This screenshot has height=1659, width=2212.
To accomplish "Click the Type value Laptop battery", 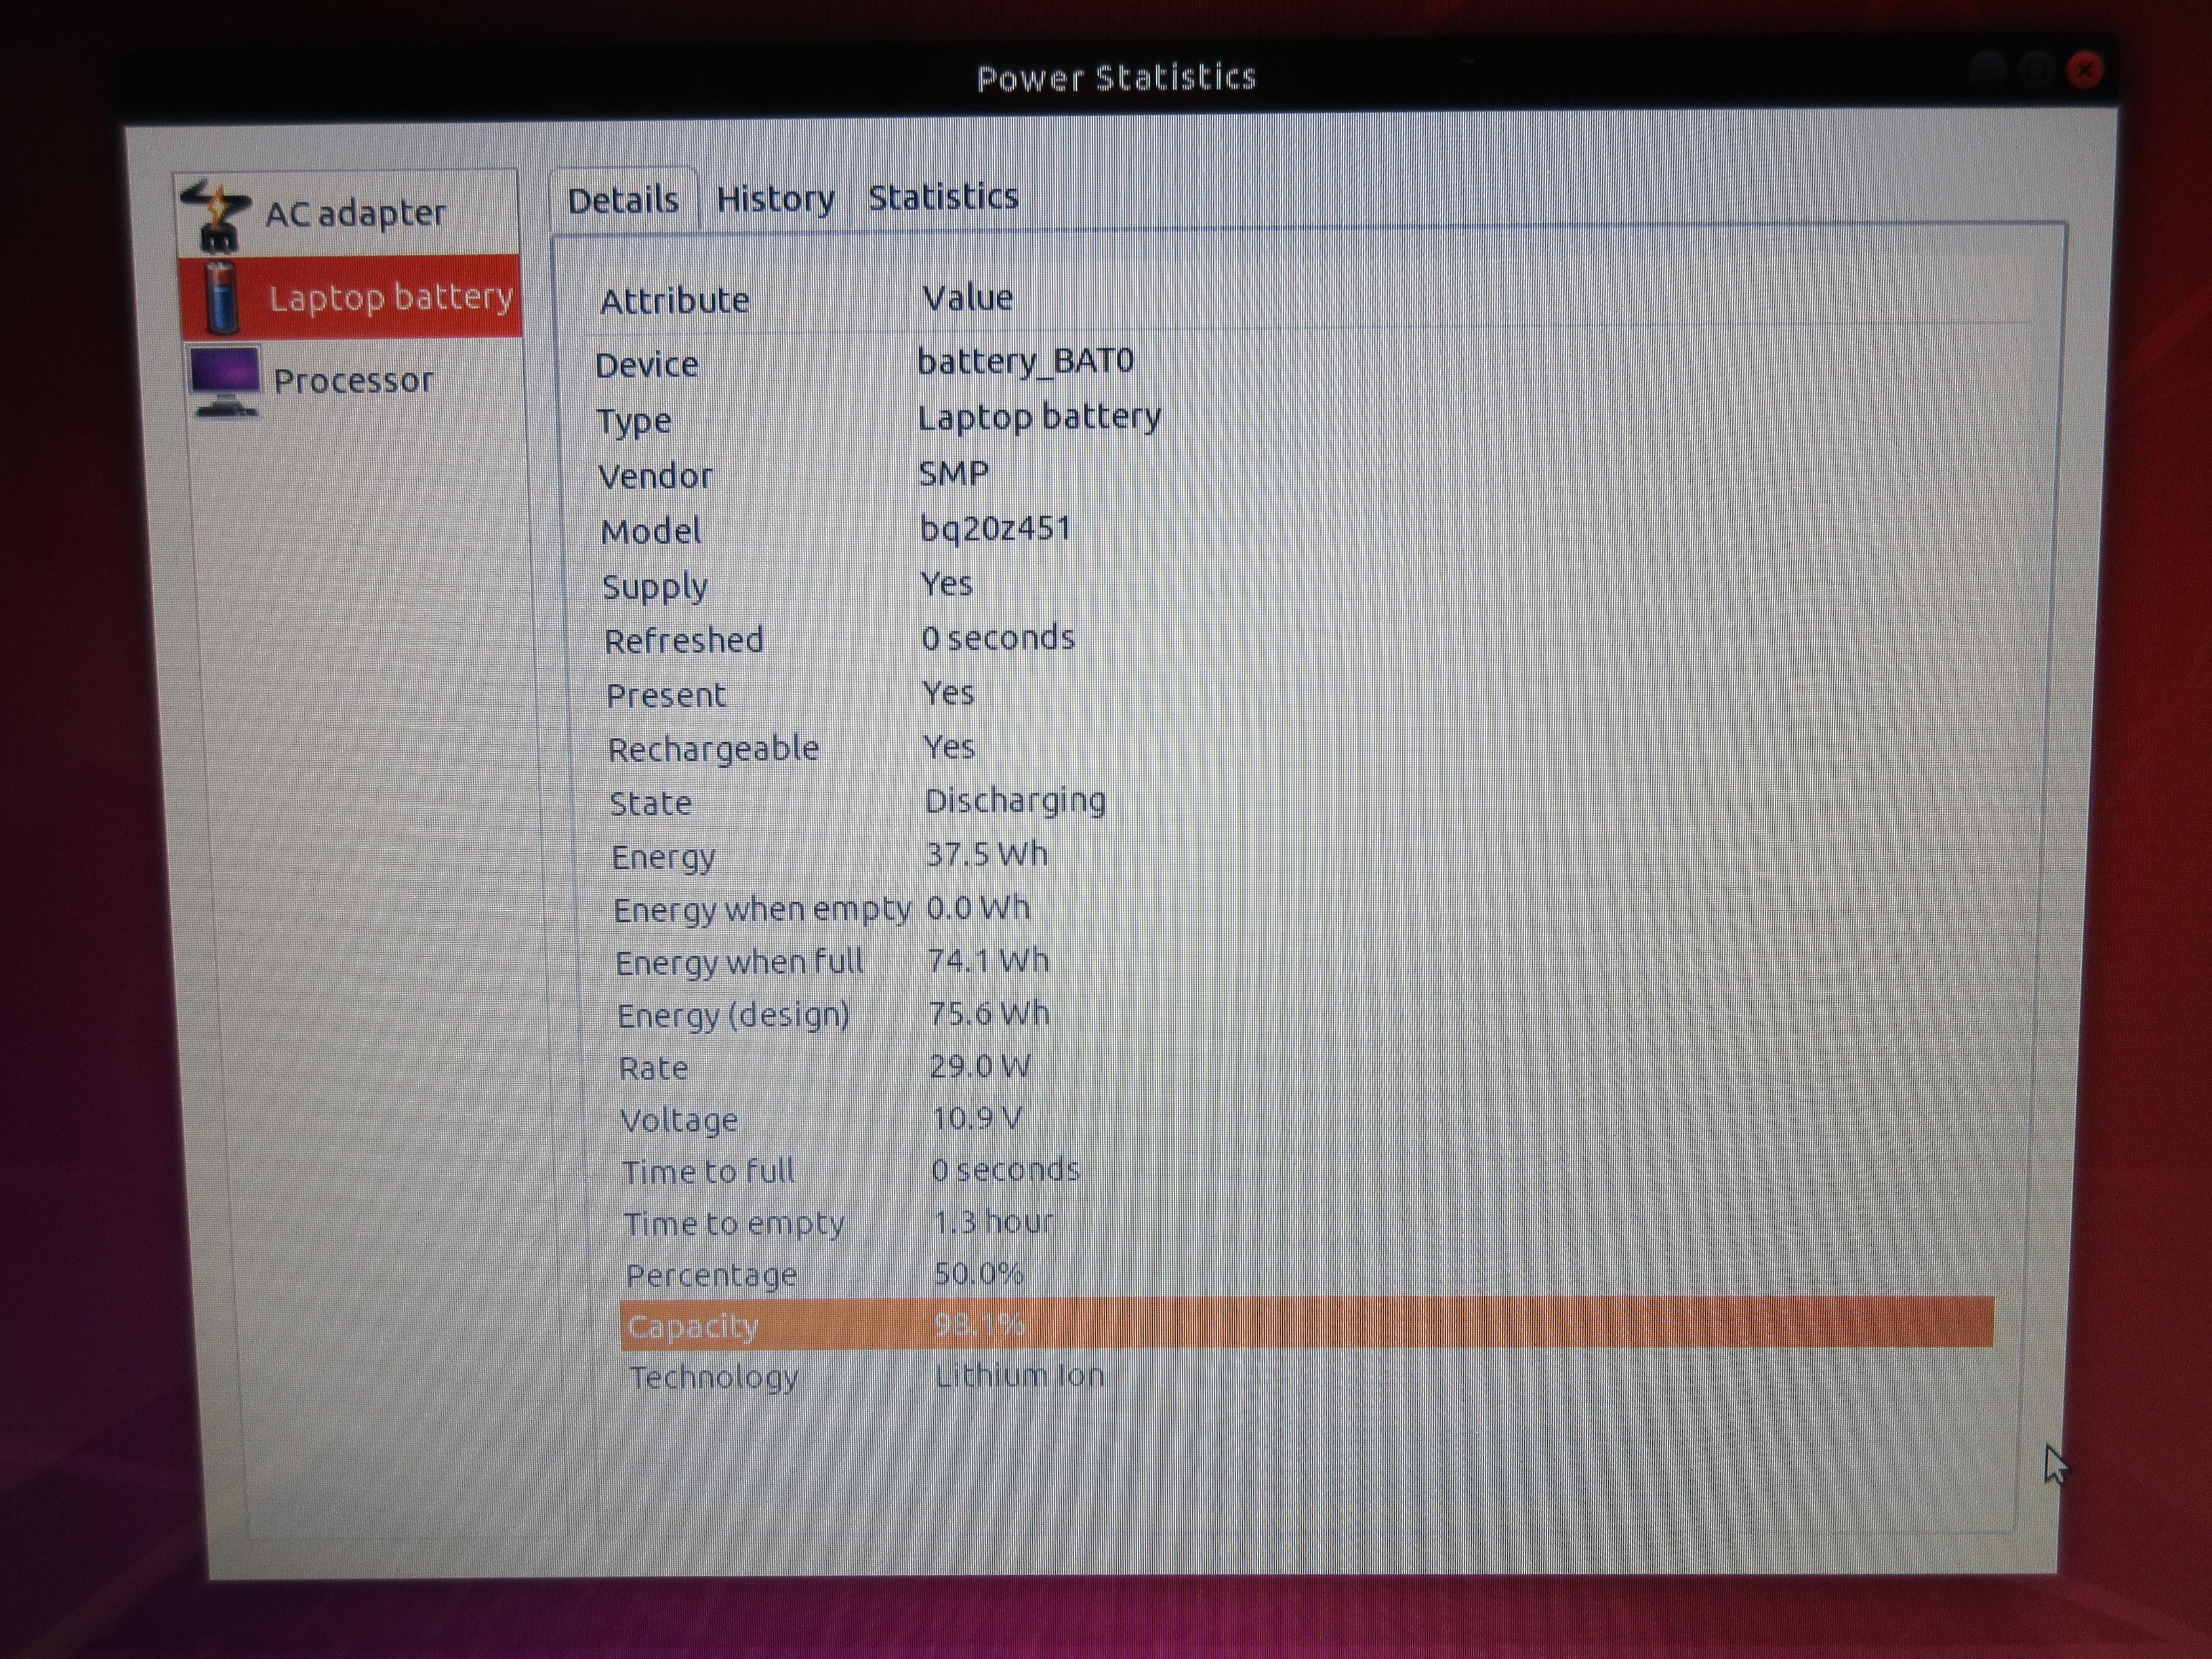I will coord(1039,416).
